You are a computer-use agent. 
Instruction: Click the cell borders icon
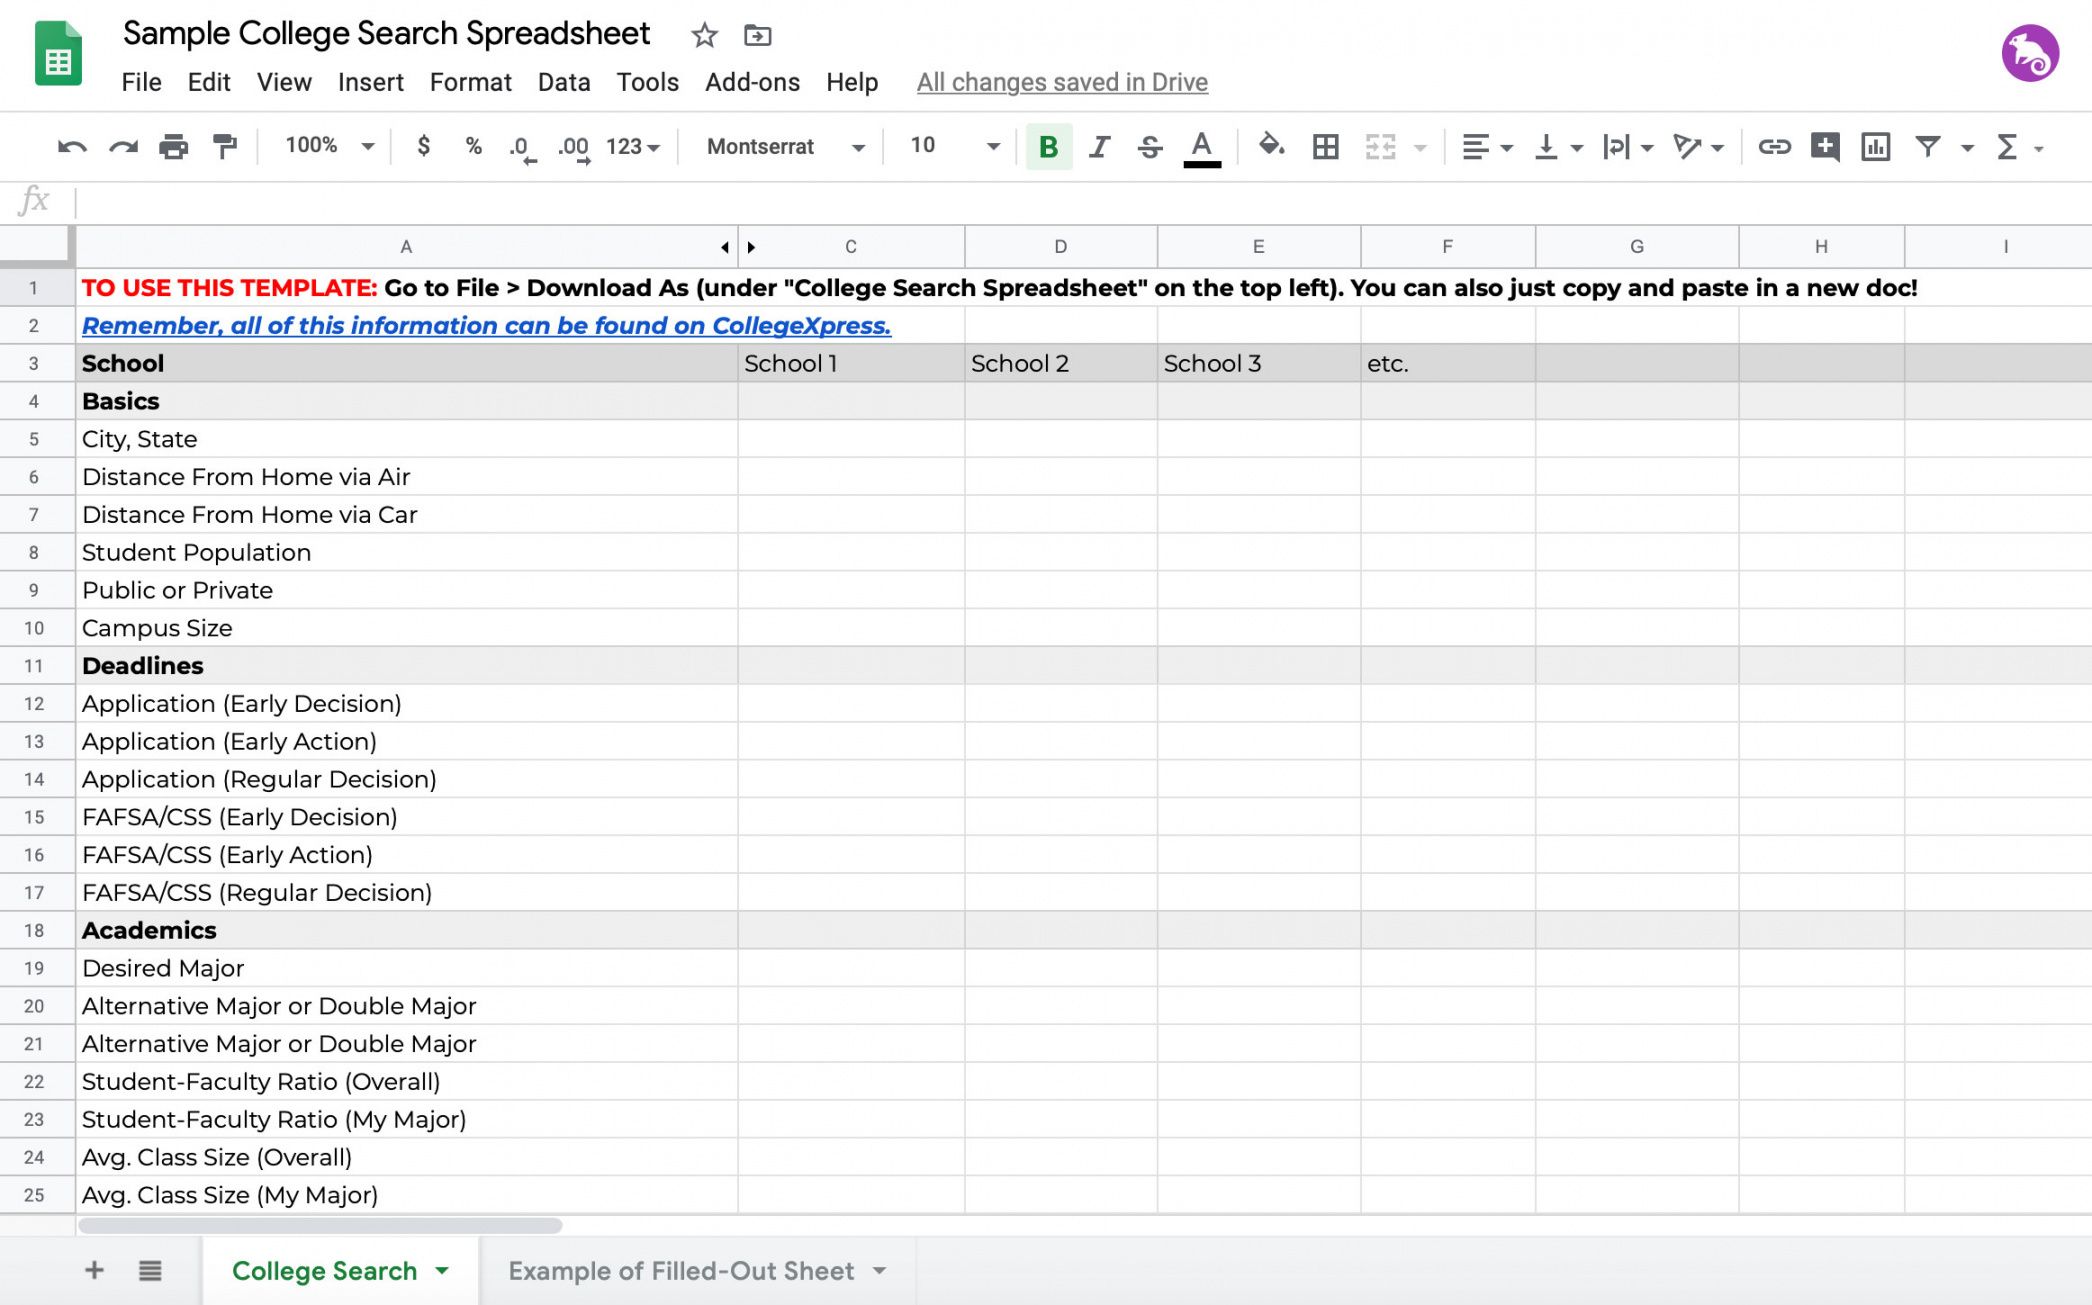(x=1325, y=147)
